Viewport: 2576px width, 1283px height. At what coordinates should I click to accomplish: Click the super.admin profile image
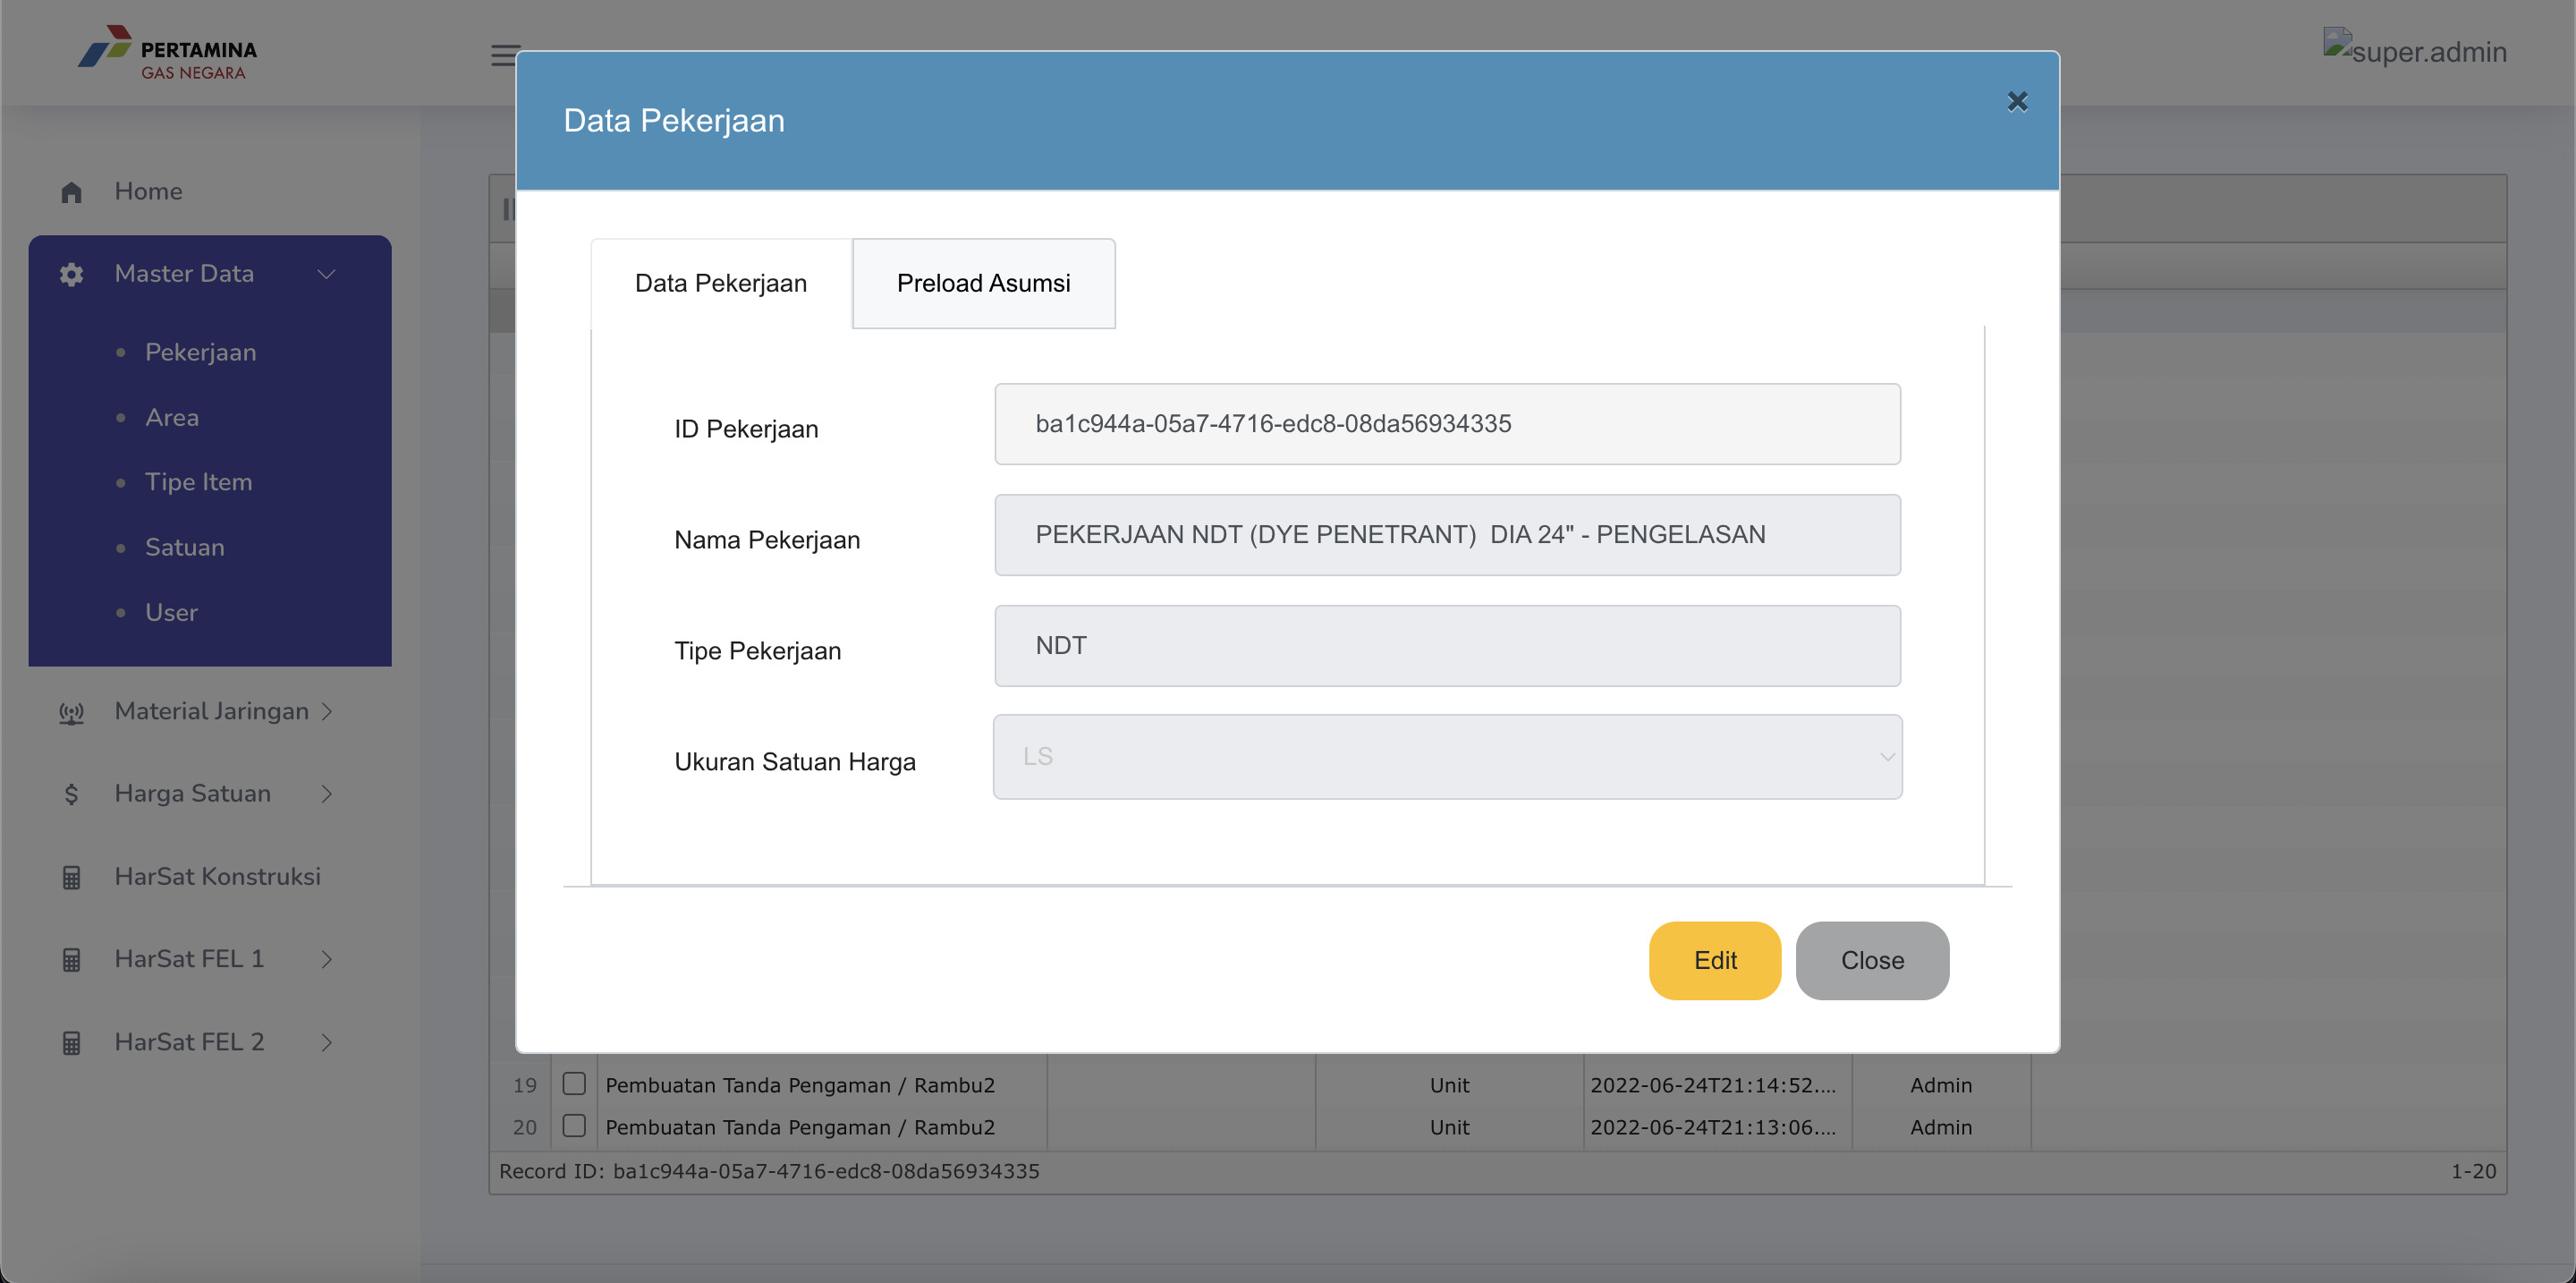coord(2414,48)
